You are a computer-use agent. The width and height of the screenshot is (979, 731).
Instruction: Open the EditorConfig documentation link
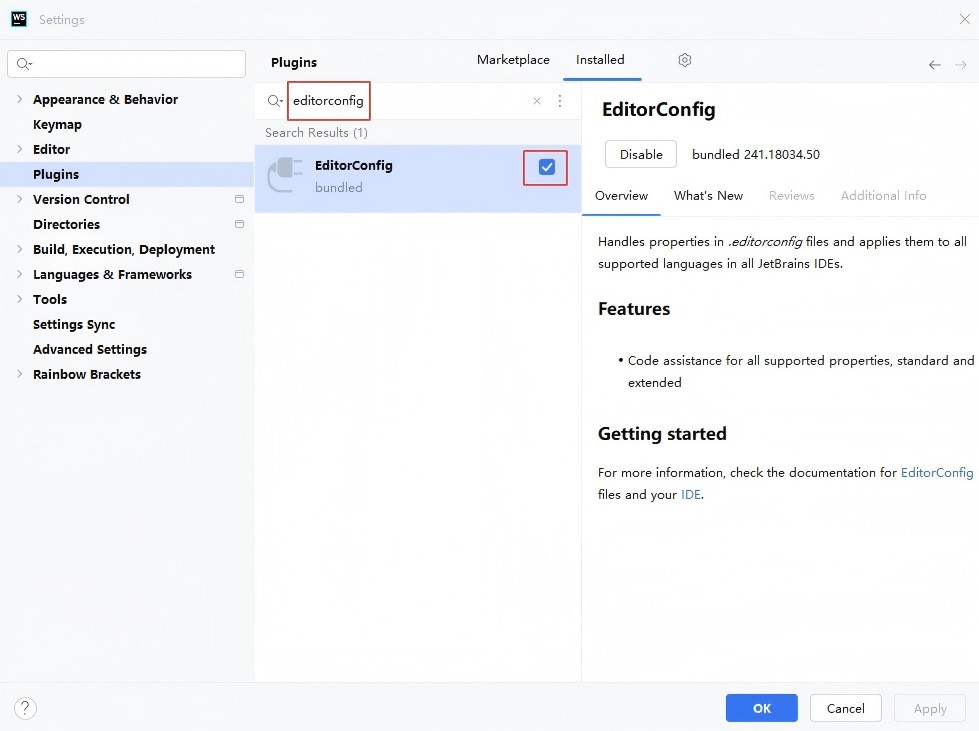click(x=937, y=473)
